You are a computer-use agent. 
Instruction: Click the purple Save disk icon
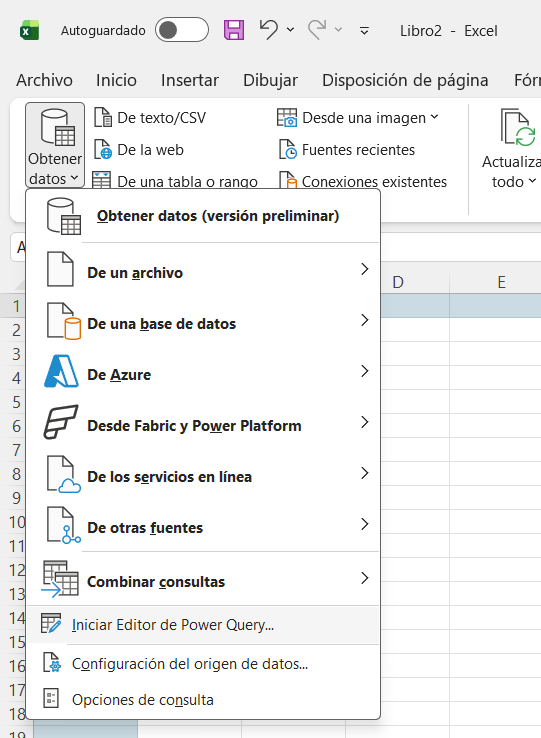point(234,30)
